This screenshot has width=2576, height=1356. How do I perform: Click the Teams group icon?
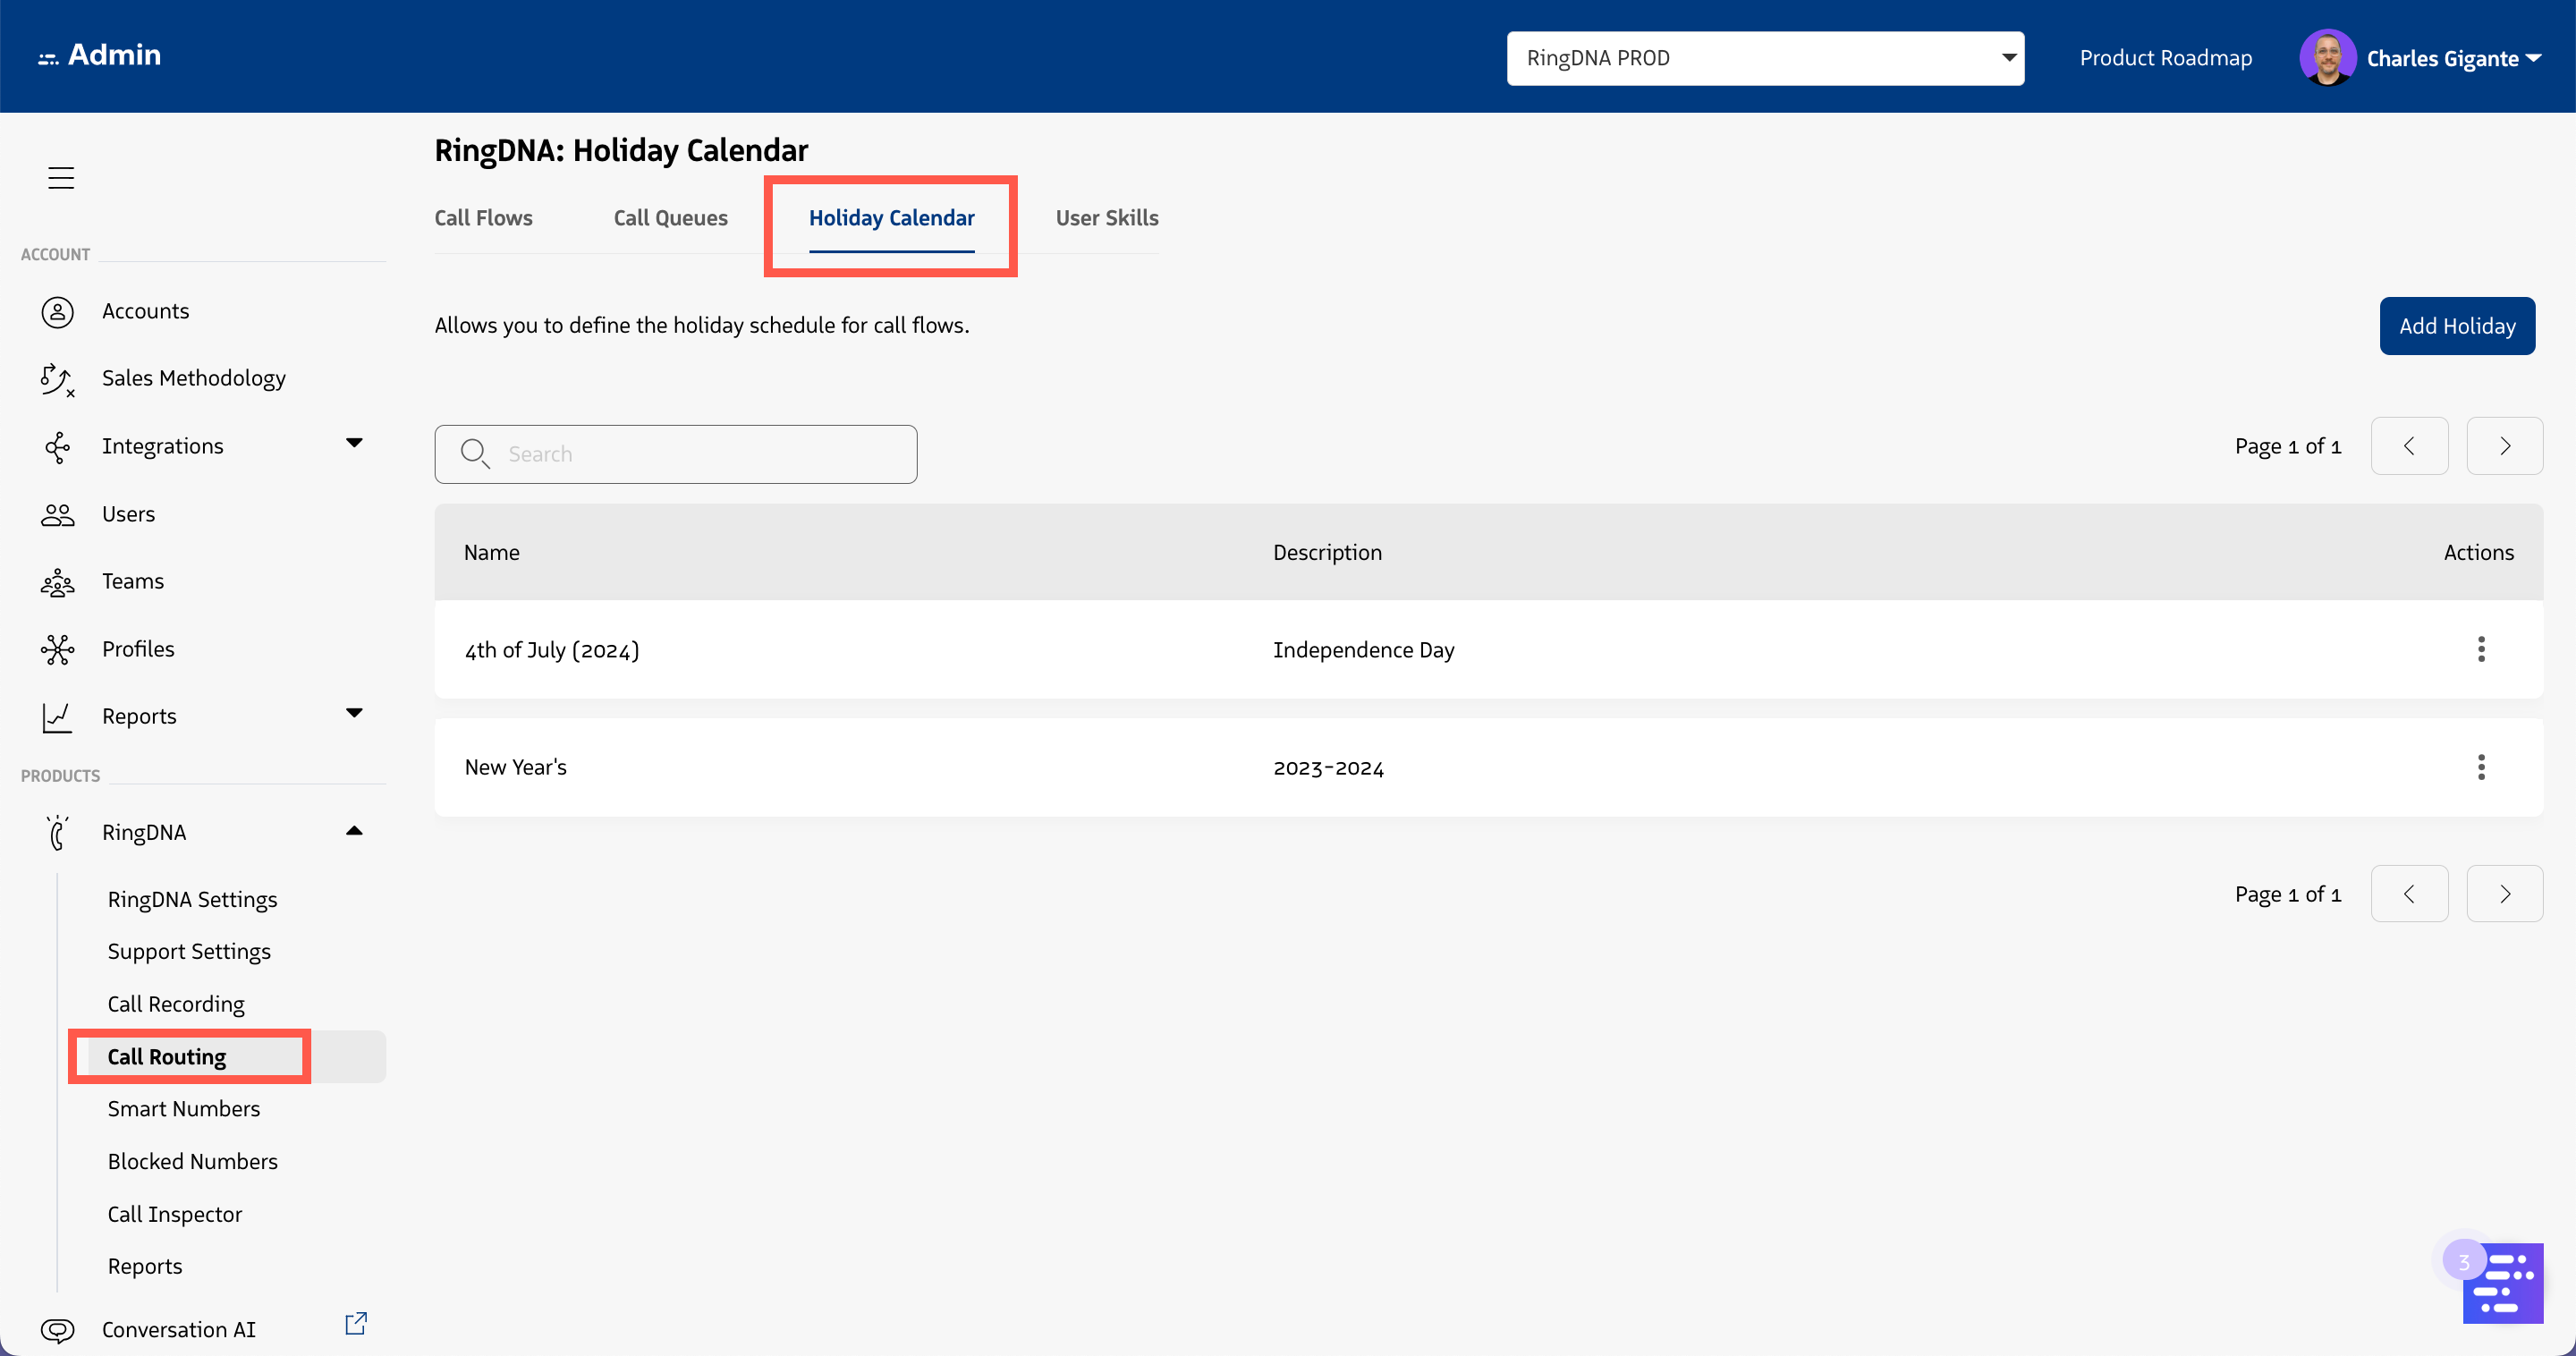(x=57, y=582)
